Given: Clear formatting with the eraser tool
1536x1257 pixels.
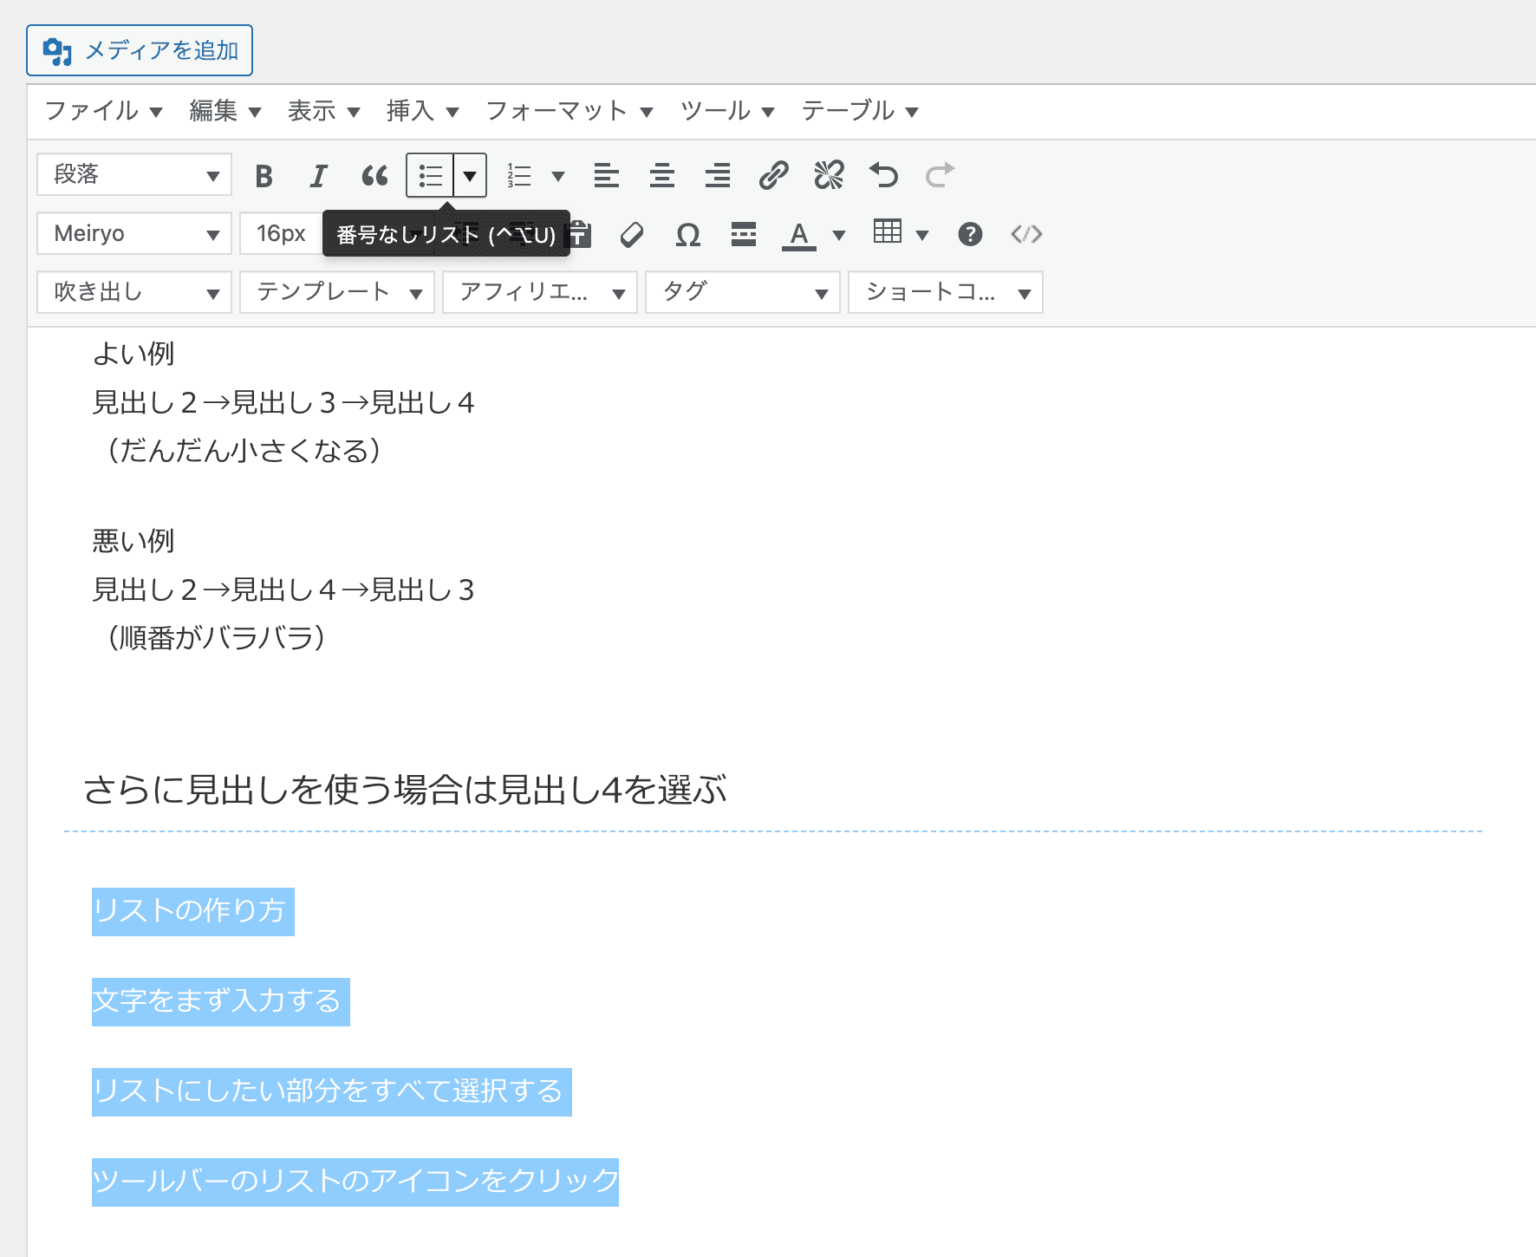Looking at the screenshot, I should point(631,233).
